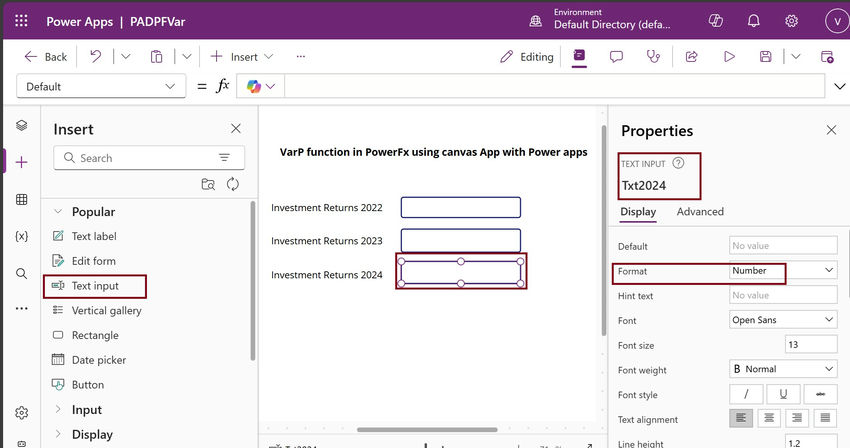This screenshot has height=448, width=850.
Task: Select the Investment Returns 2024 text box
Action: coord(461,272)
